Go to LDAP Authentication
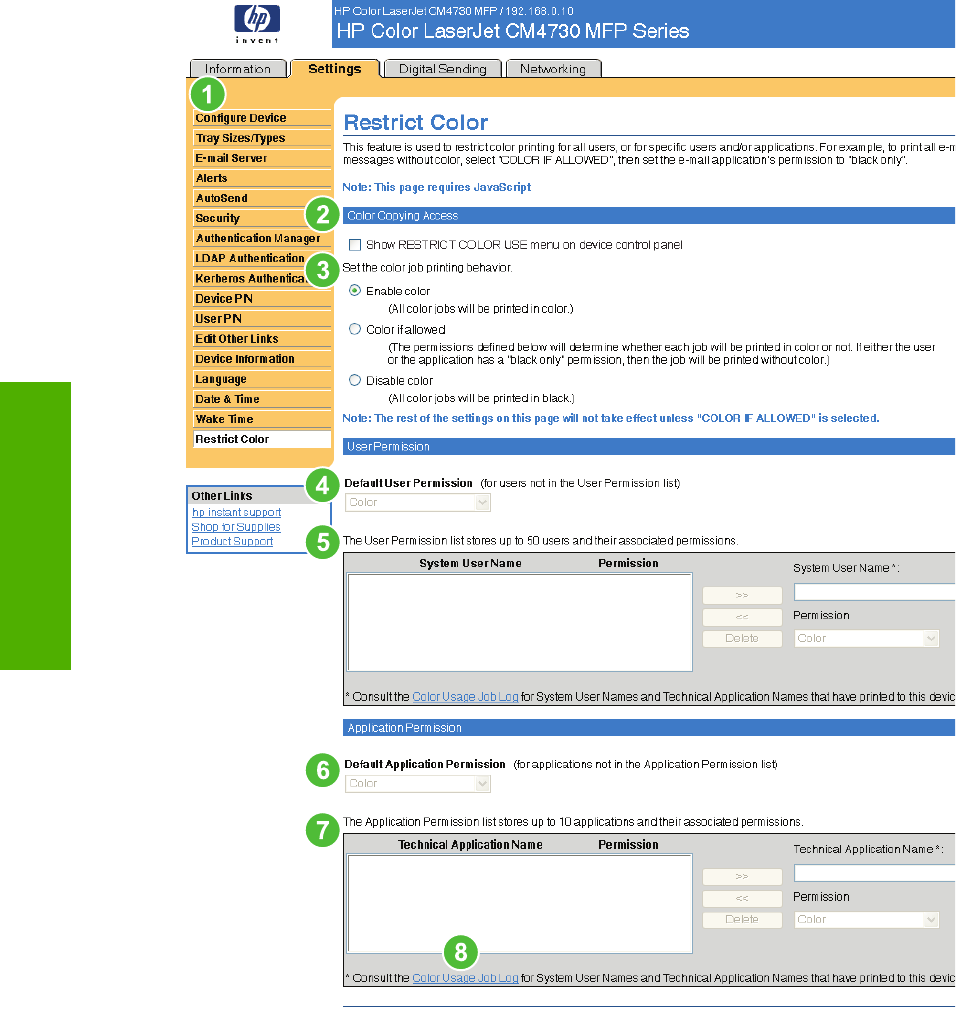The width and height of the screenshot is (956, 1028). click(x=262, y=258)
